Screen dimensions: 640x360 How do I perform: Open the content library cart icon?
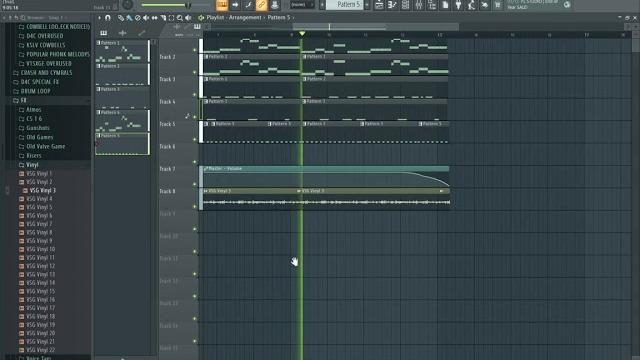(x=498, y=5)
